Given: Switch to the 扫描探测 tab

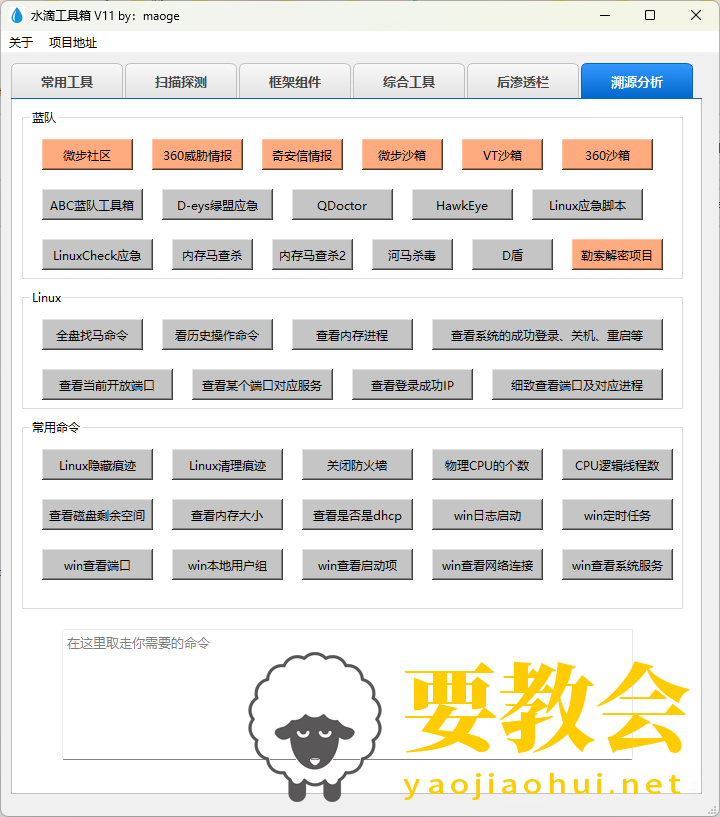Looking at the screenshot, I should click(181, 82).
